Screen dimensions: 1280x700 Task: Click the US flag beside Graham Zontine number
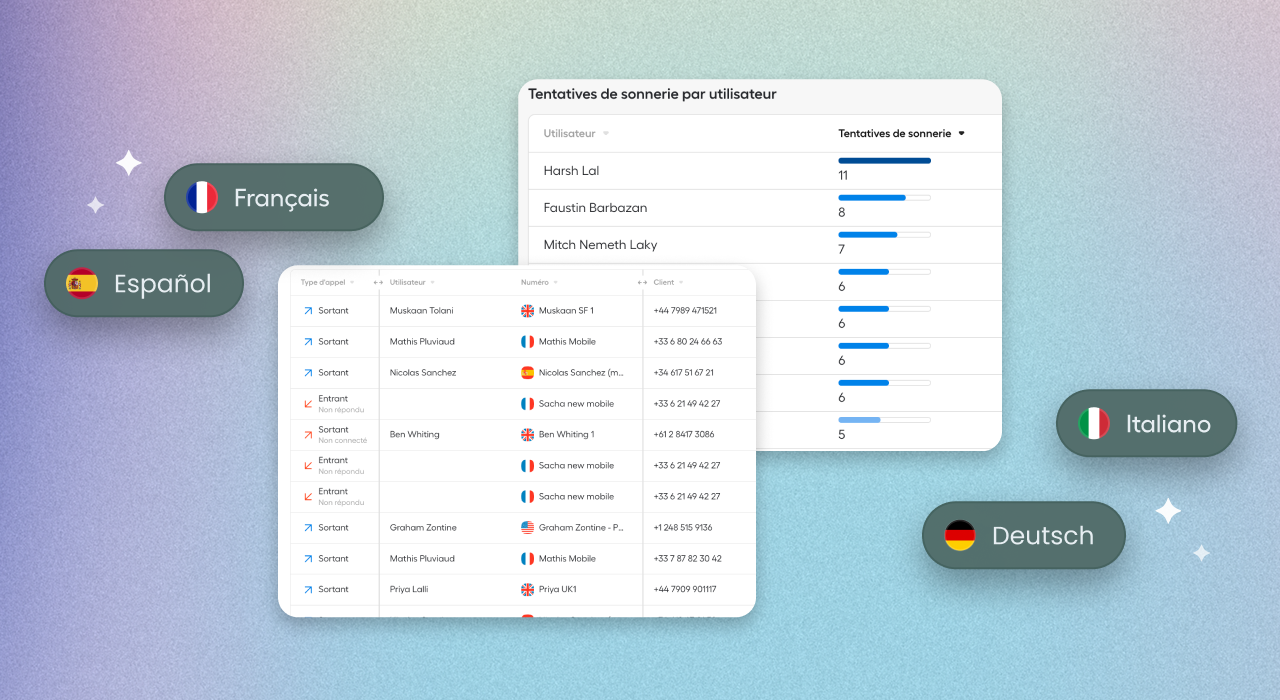(528, 528)
